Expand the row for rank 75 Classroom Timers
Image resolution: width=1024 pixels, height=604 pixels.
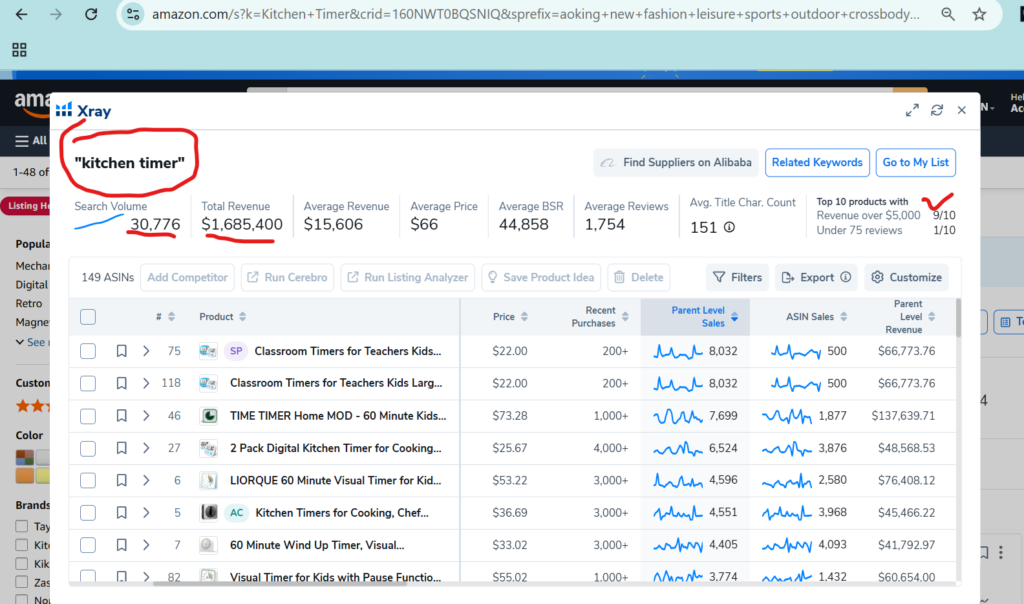[x=146, y=351]
